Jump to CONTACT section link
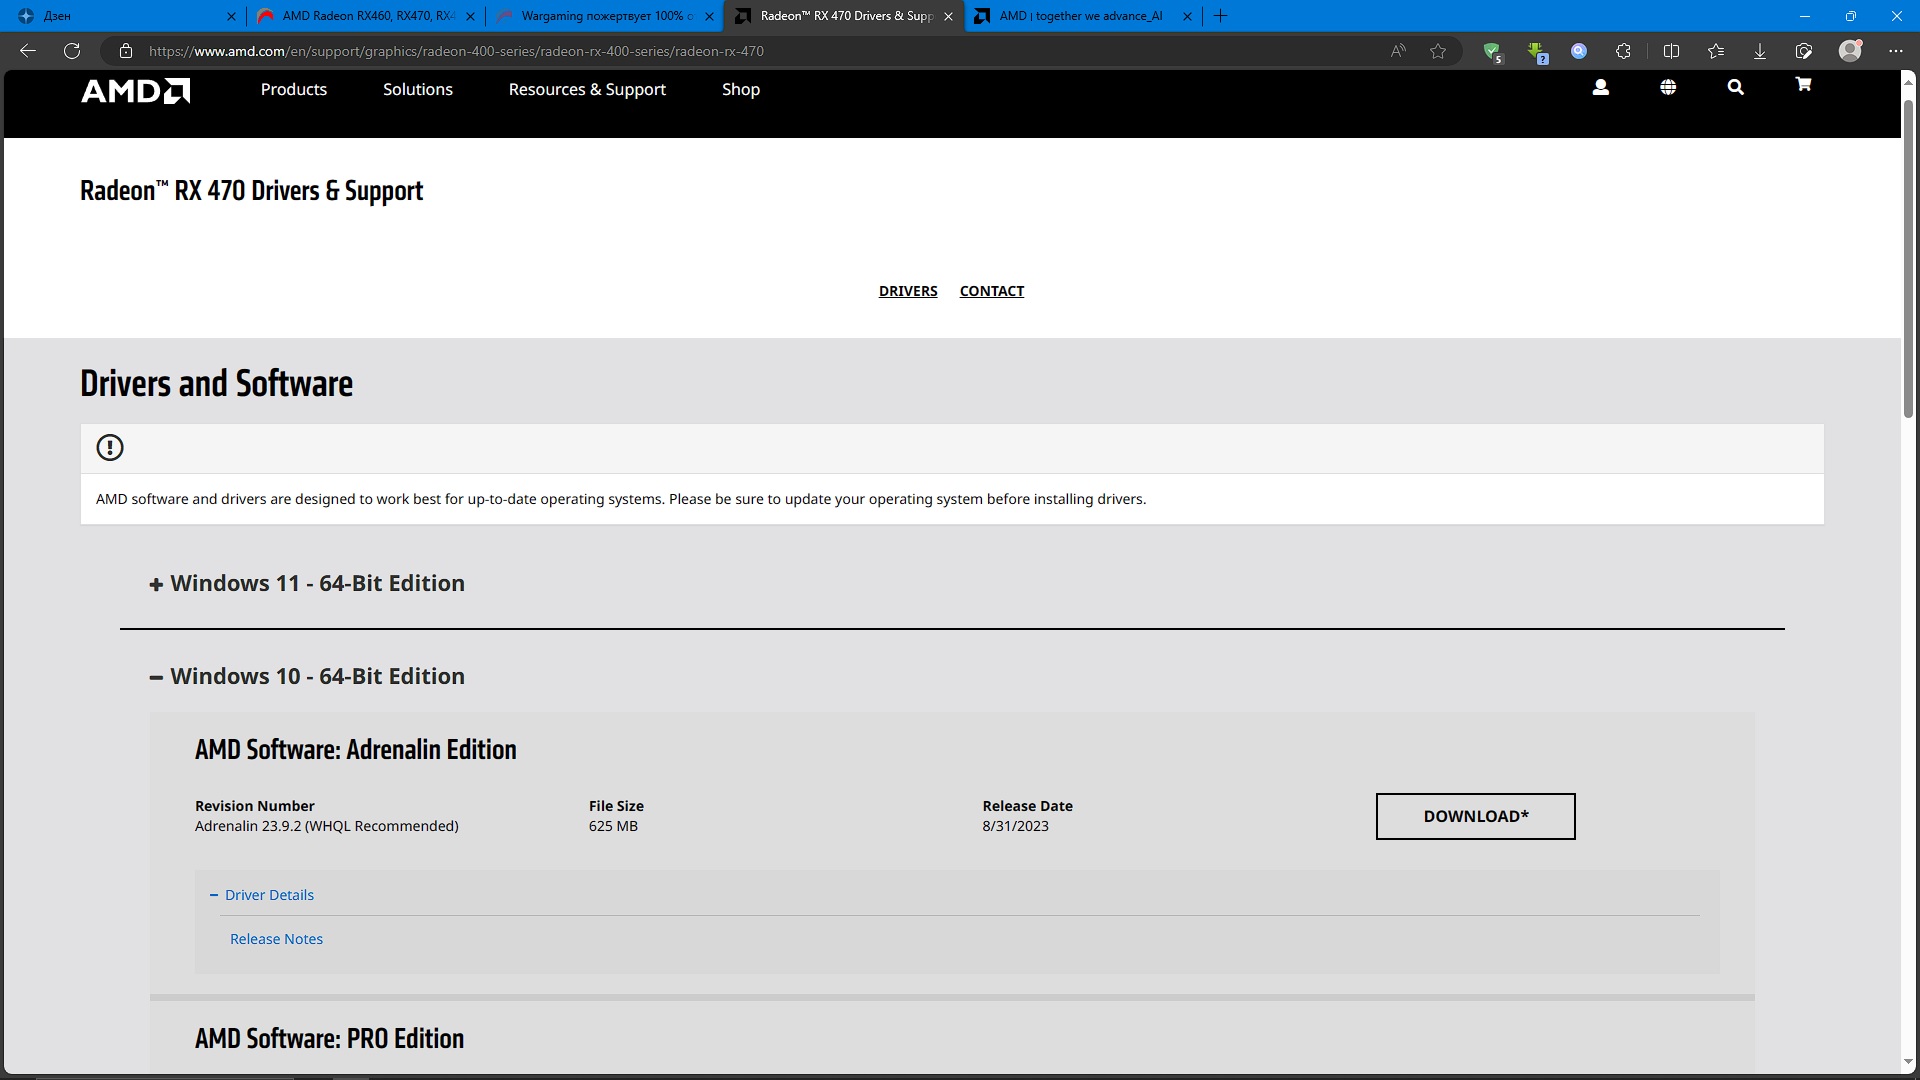1920x1080 pixels. click(x=991, y=291)
